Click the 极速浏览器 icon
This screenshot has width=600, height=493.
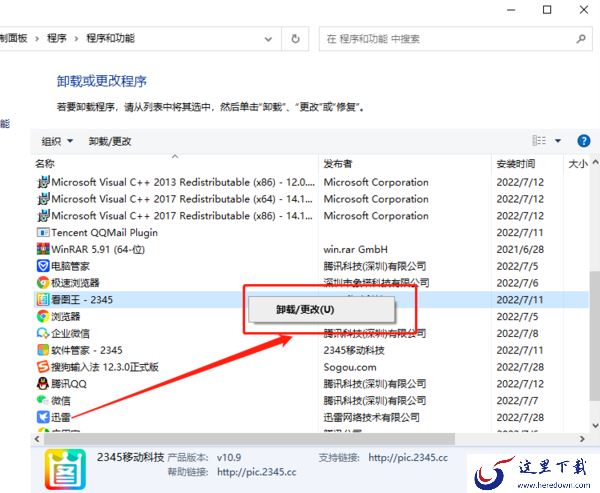click(x=43, y=283)
